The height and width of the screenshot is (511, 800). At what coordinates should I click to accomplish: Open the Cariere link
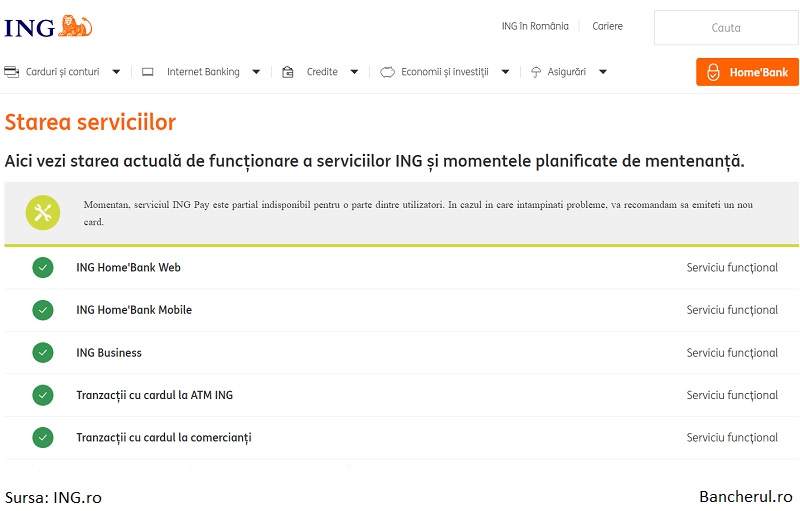(607, 26)
